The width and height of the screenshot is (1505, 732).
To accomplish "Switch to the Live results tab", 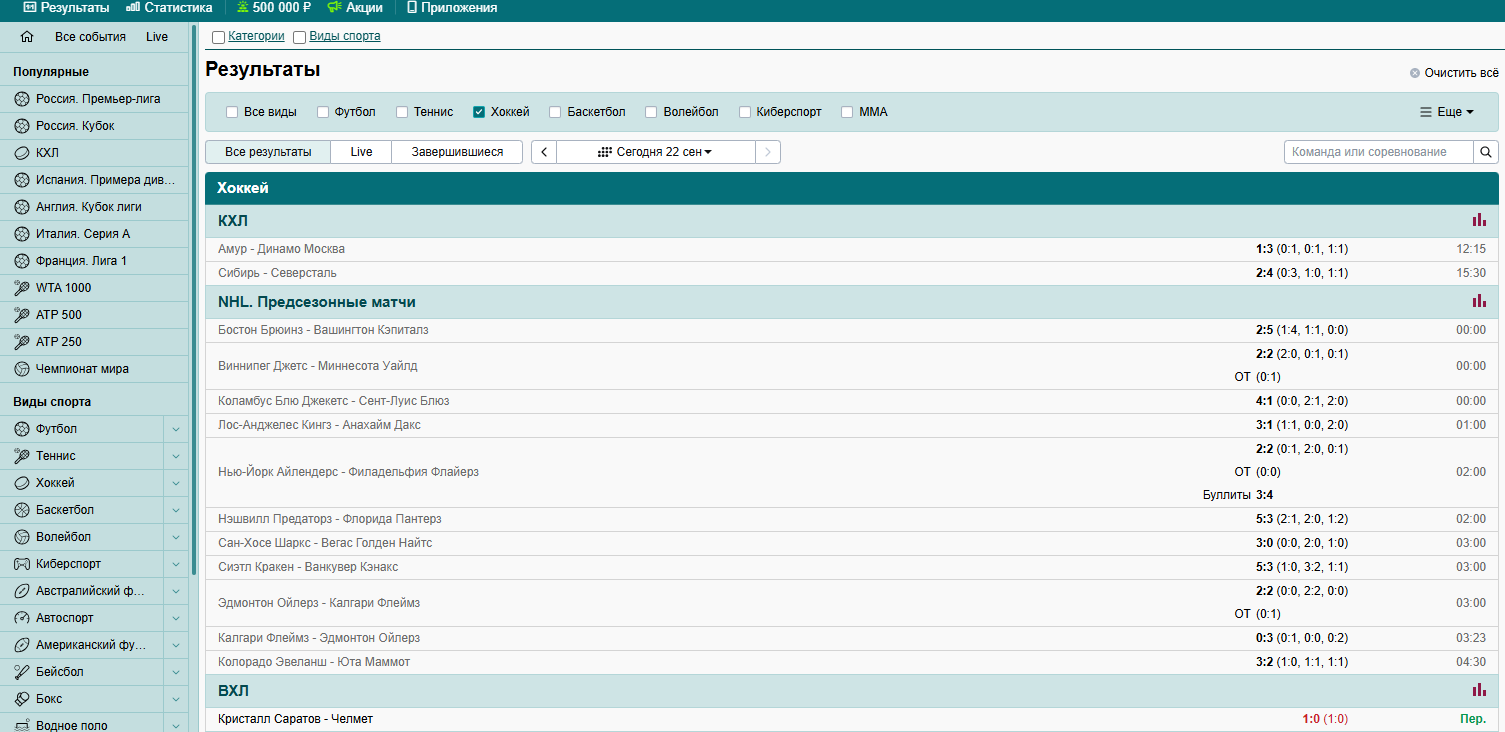I will coord(361,152).
